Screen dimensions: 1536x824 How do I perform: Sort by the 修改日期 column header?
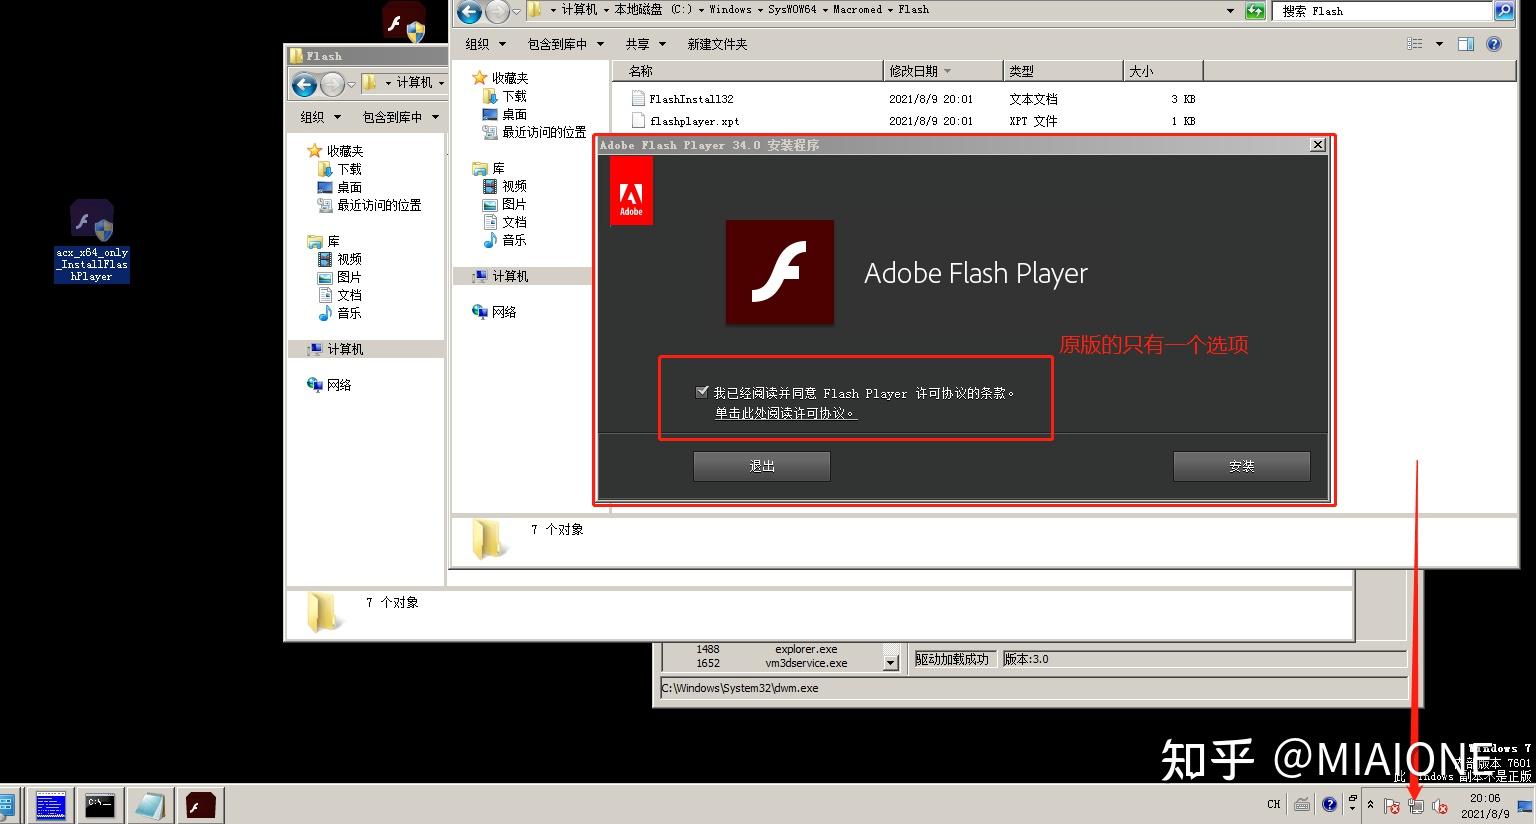click(943, 71)
